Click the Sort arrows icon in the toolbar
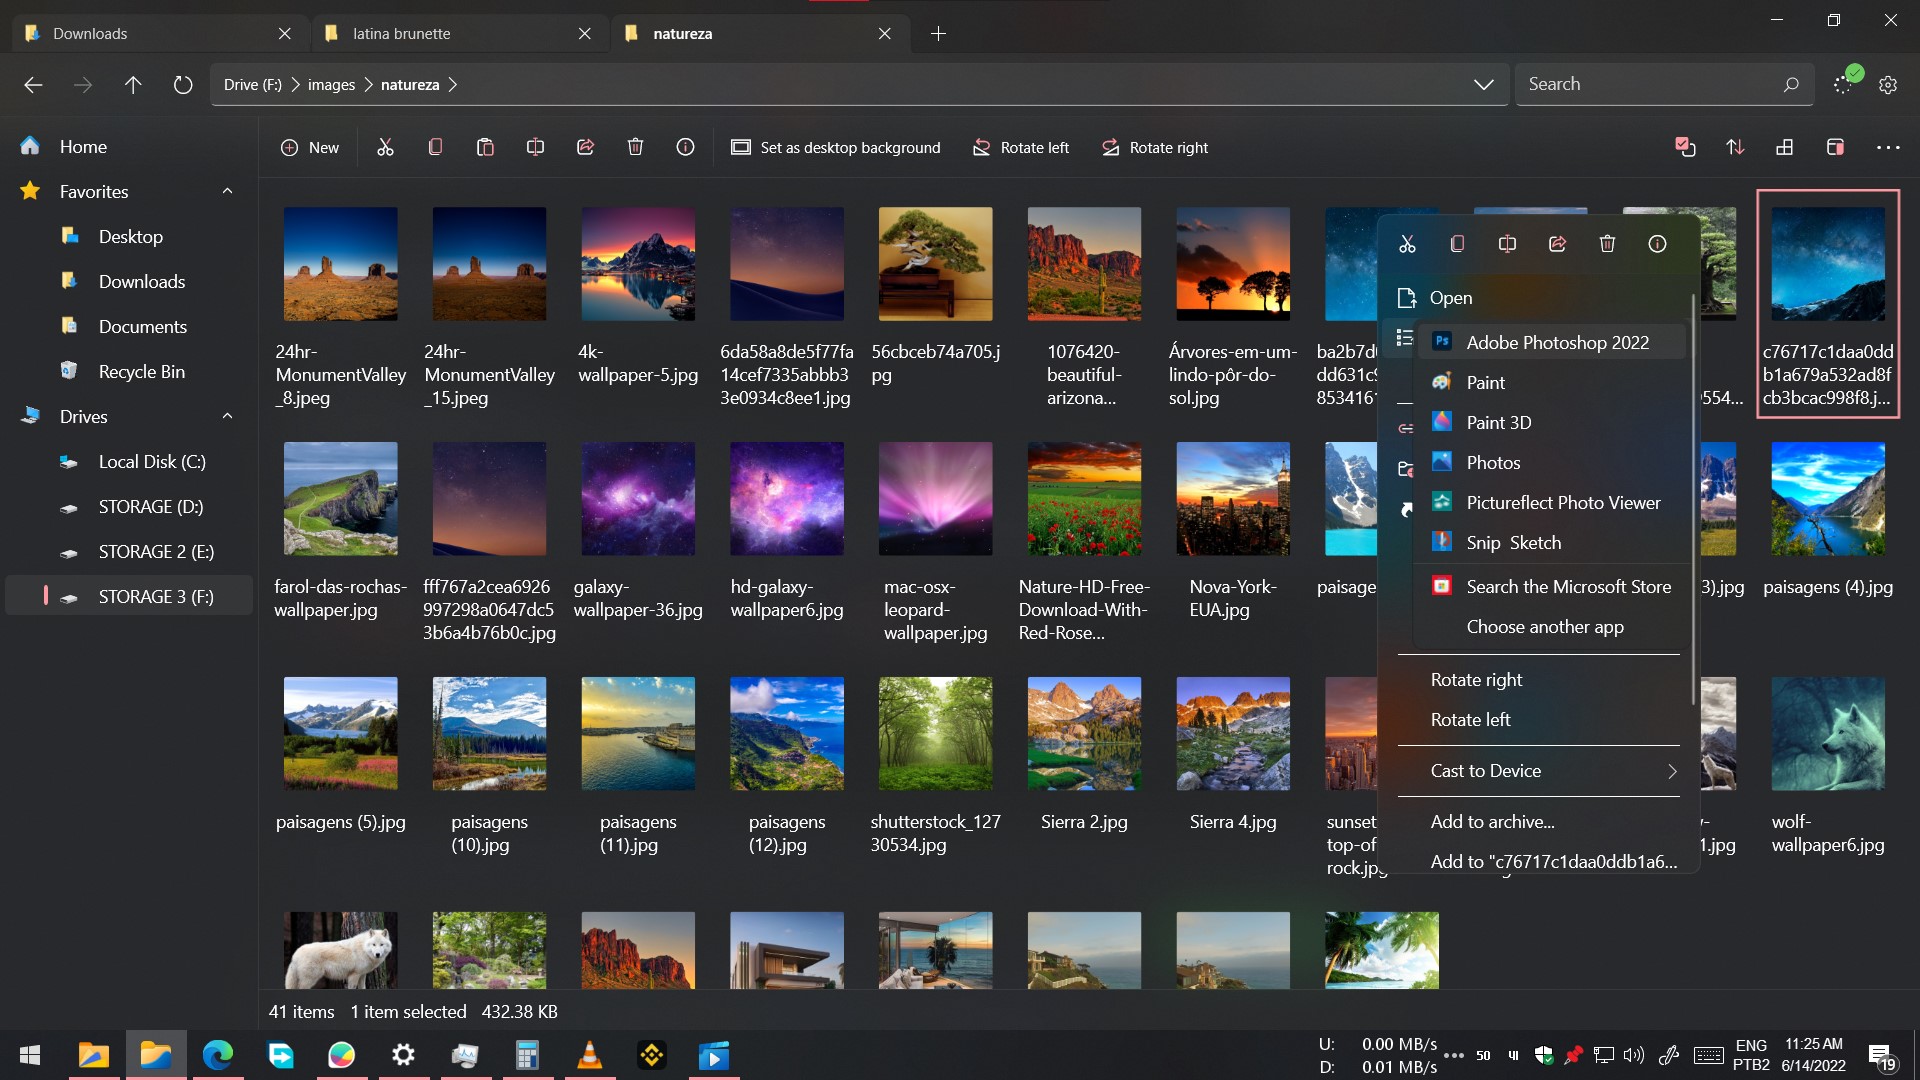 [1735, 147]
